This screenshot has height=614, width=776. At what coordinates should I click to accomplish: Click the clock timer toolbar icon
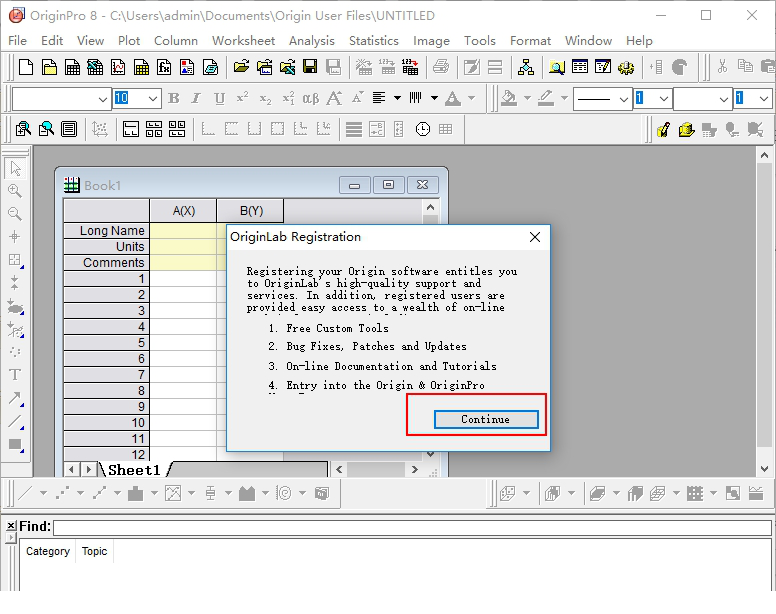pyautogui.click(x=423, y=130)
